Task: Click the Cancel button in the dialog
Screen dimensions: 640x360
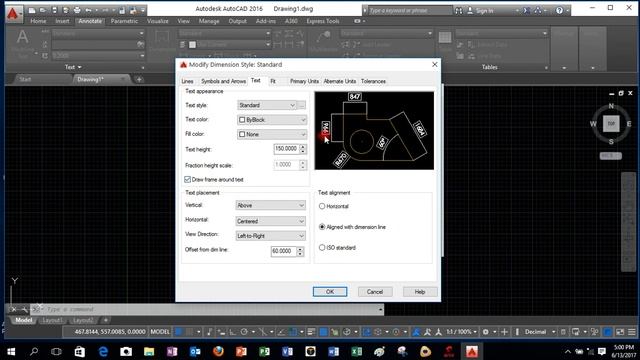Action: (x=375, y=291)
